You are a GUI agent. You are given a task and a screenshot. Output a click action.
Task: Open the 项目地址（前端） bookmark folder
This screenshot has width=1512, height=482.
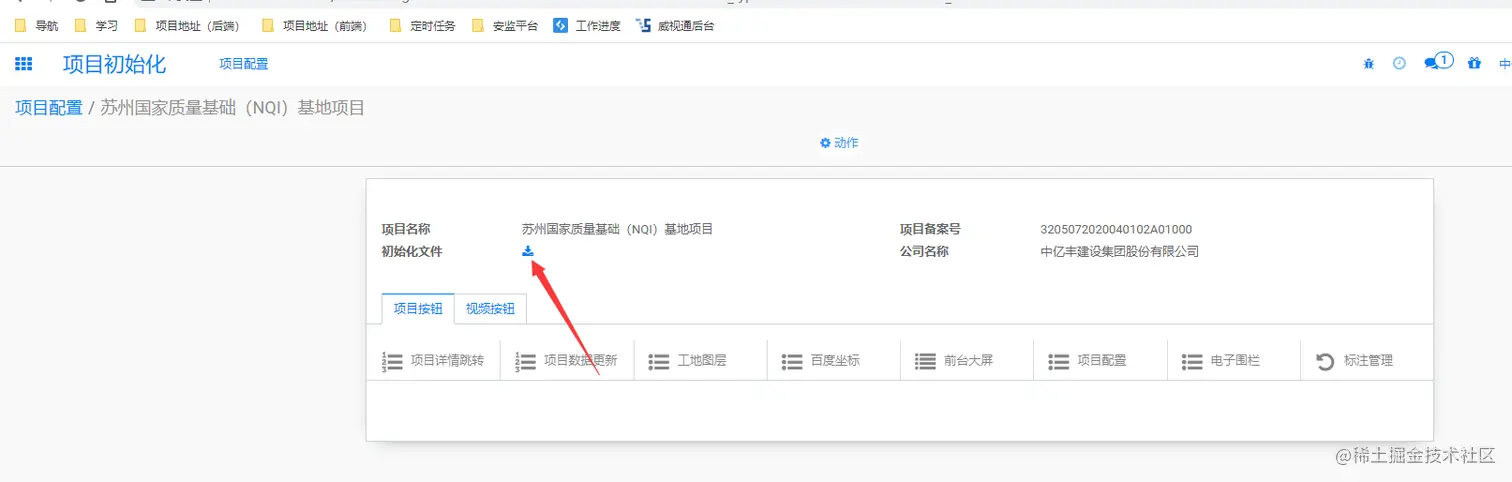tap(315, 26)
